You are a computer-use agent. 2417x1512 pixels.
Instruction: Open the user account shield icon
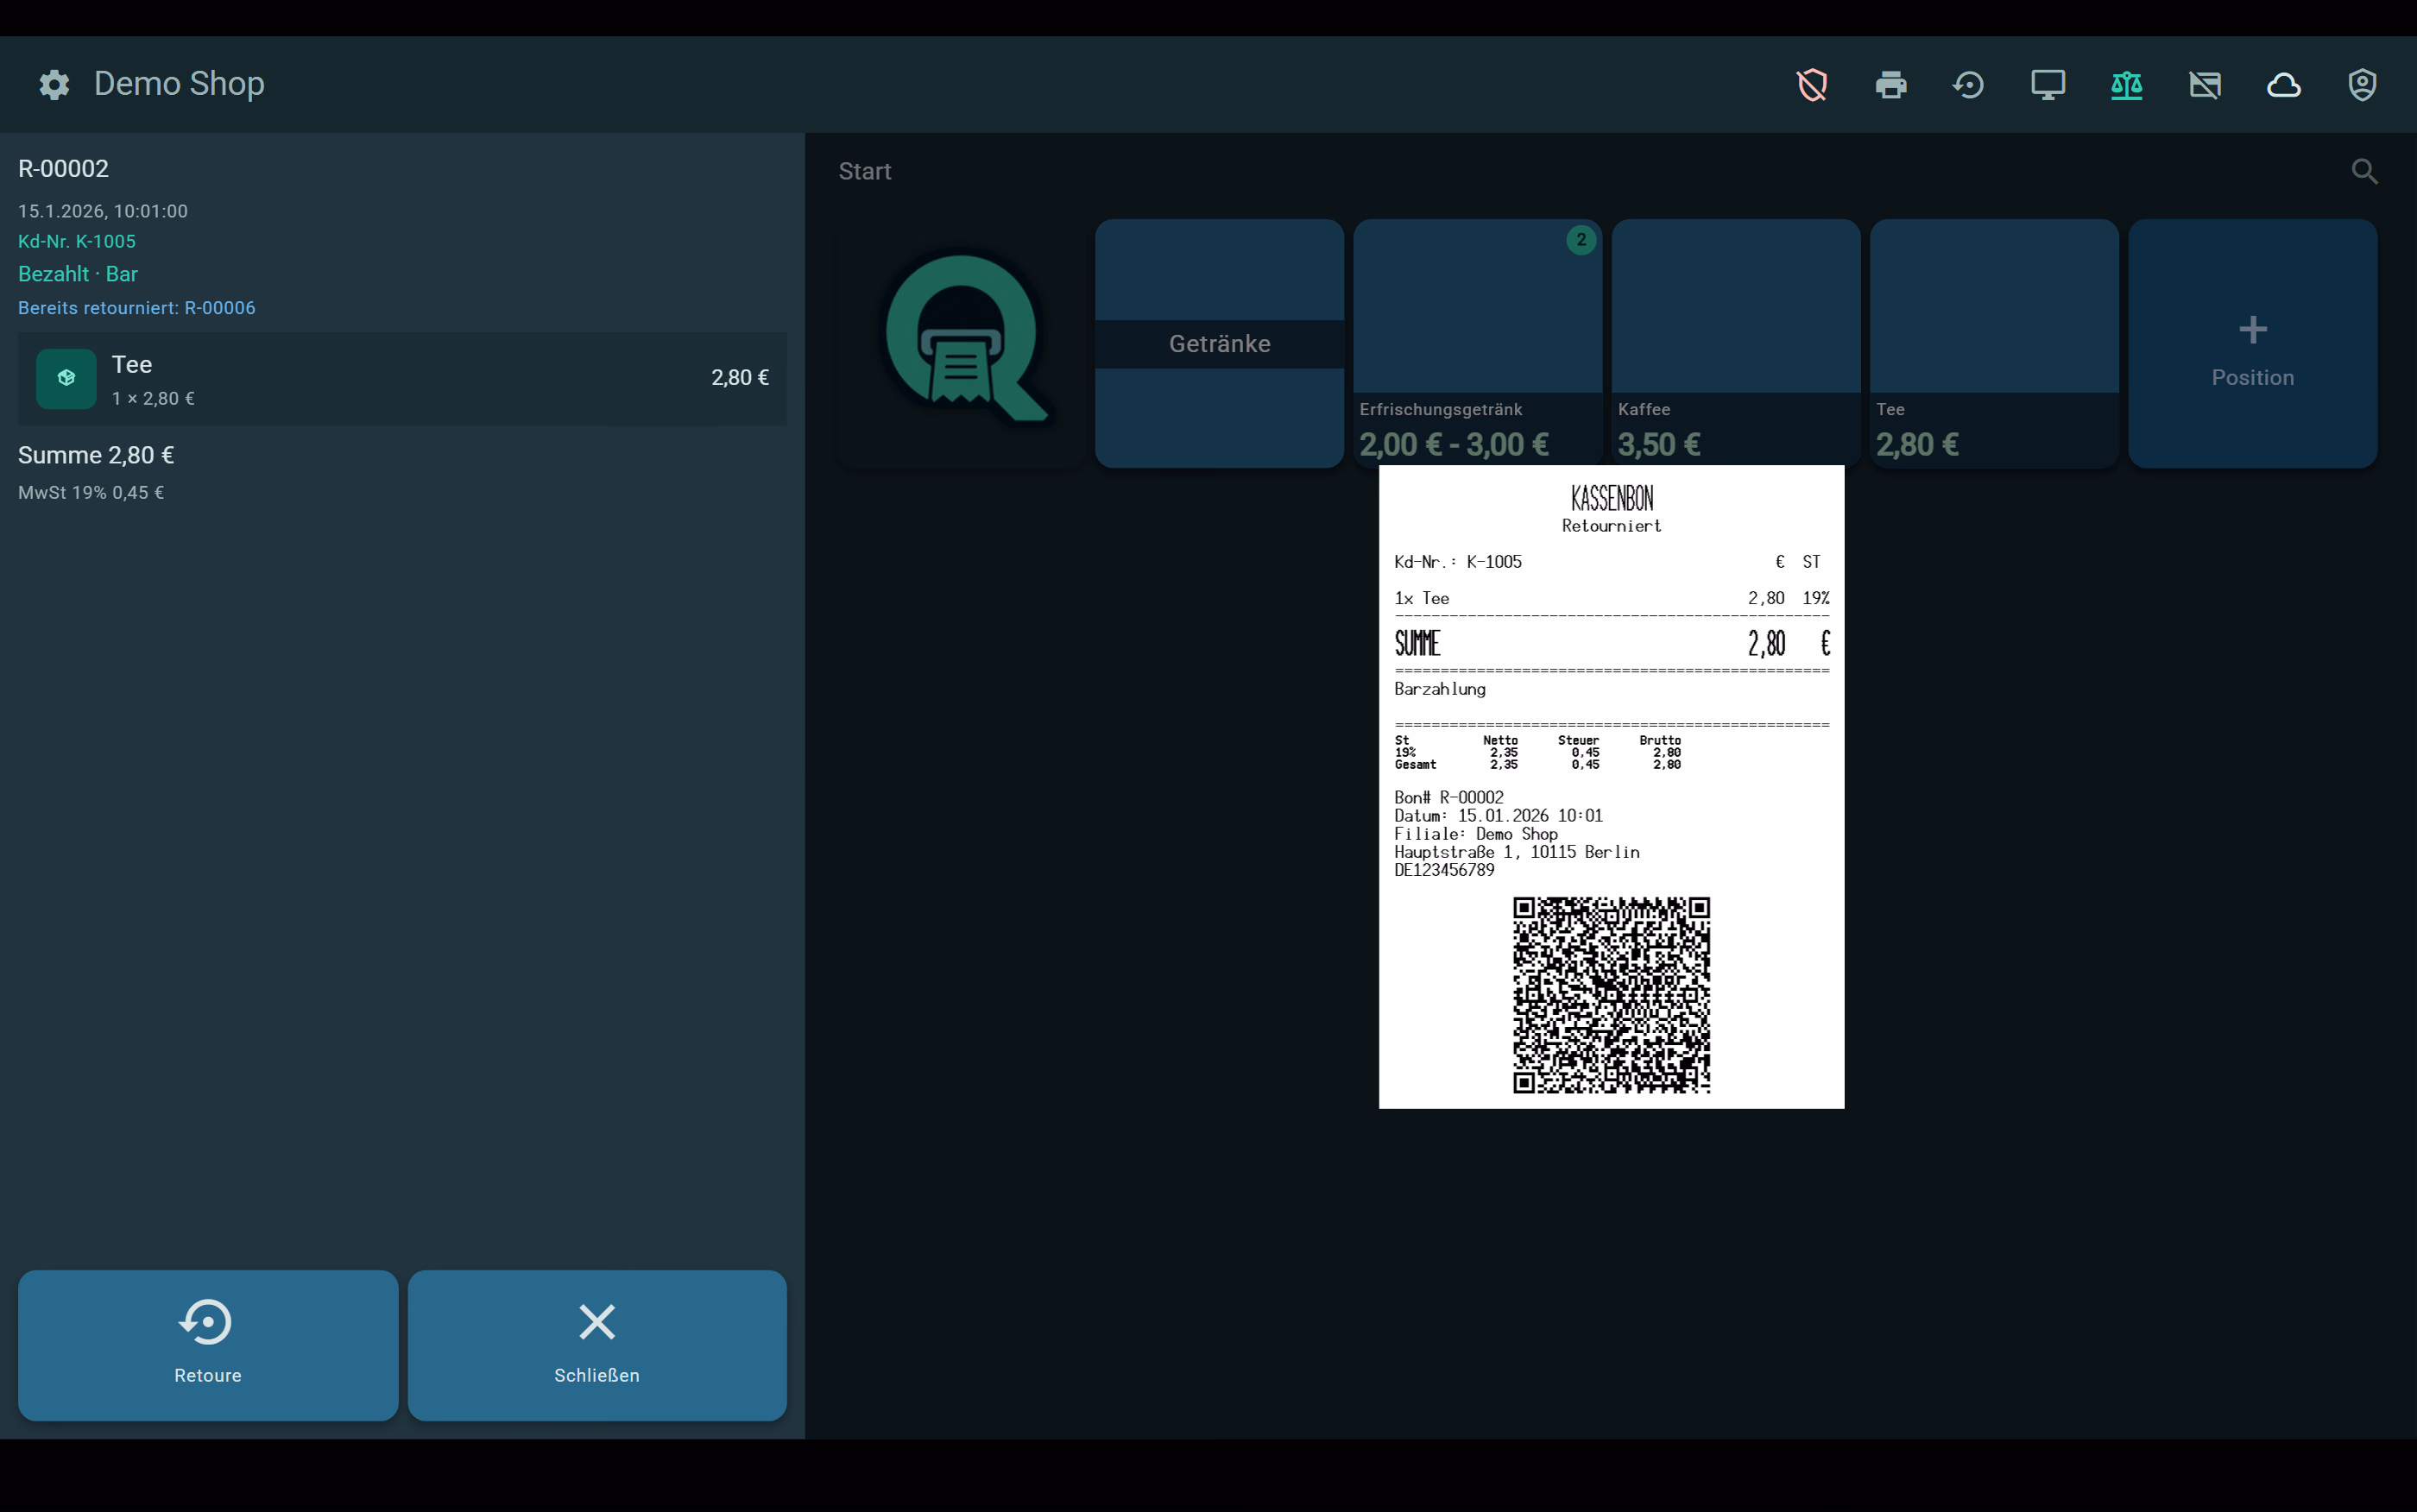(x=2362, y=85)
